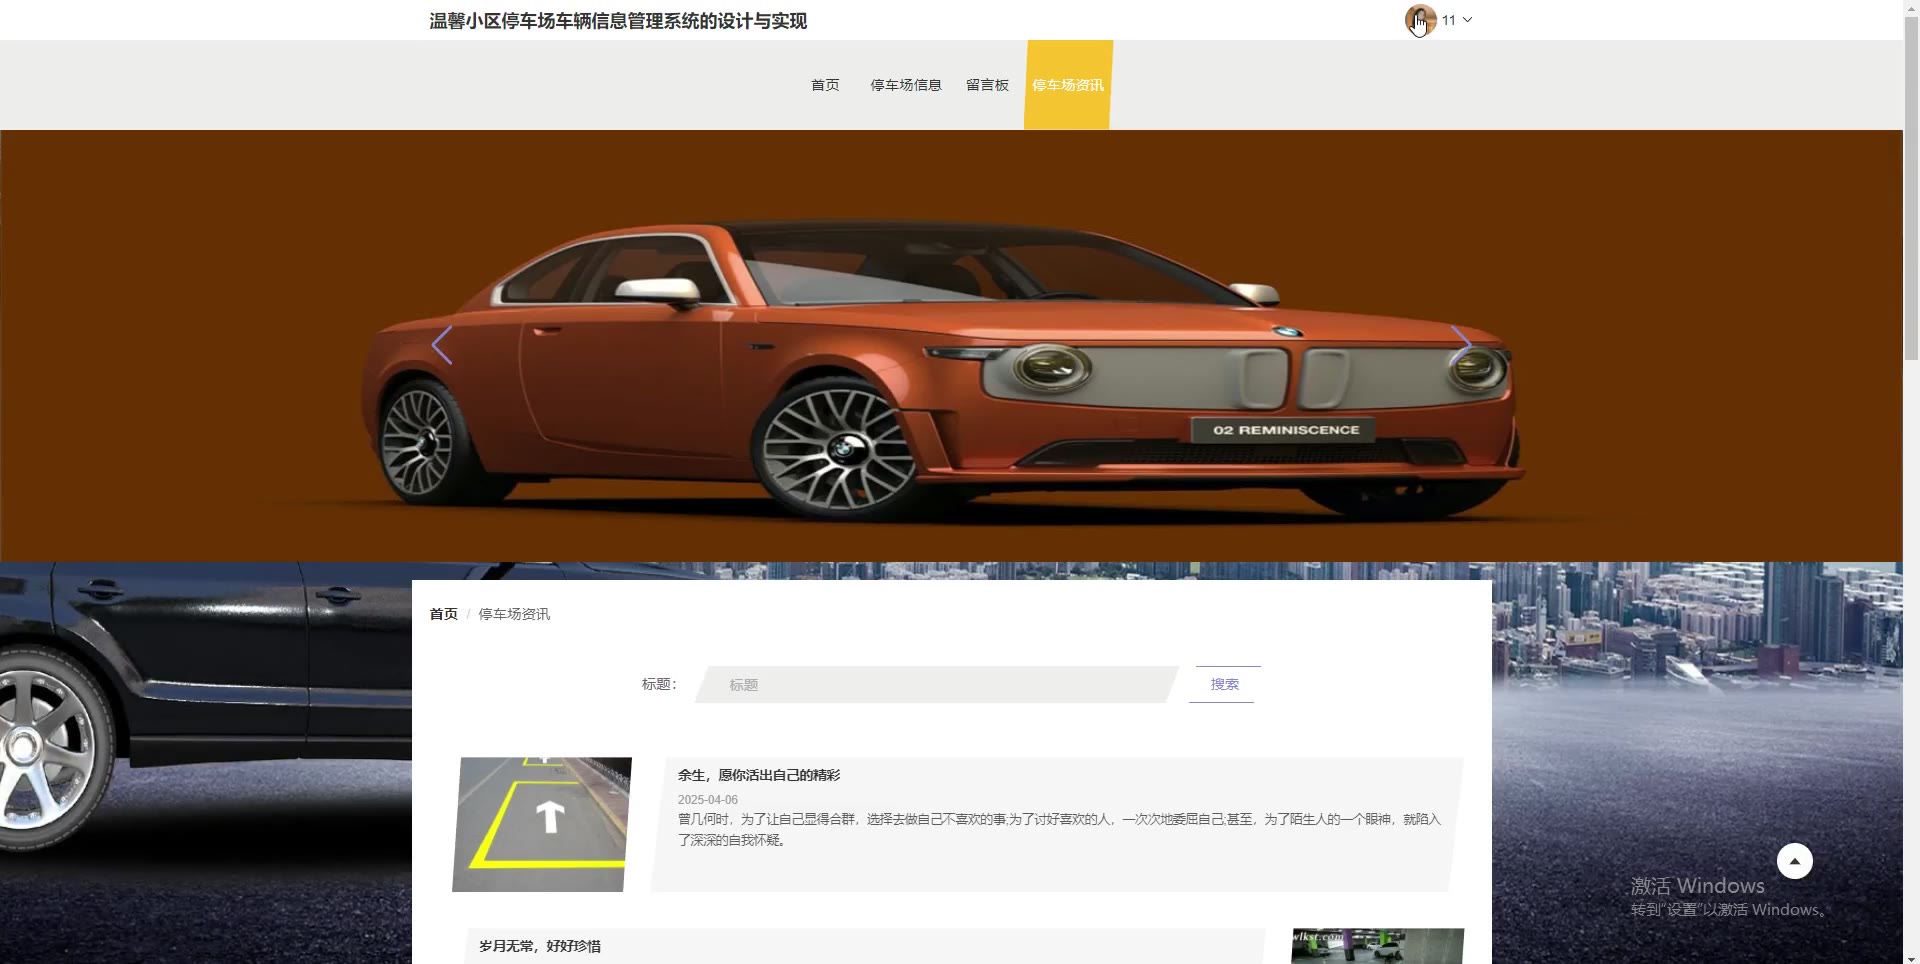Open the 停车场信息 navigation tab
This screenshot has height=964, width=1920.
(x=906, y=85)
